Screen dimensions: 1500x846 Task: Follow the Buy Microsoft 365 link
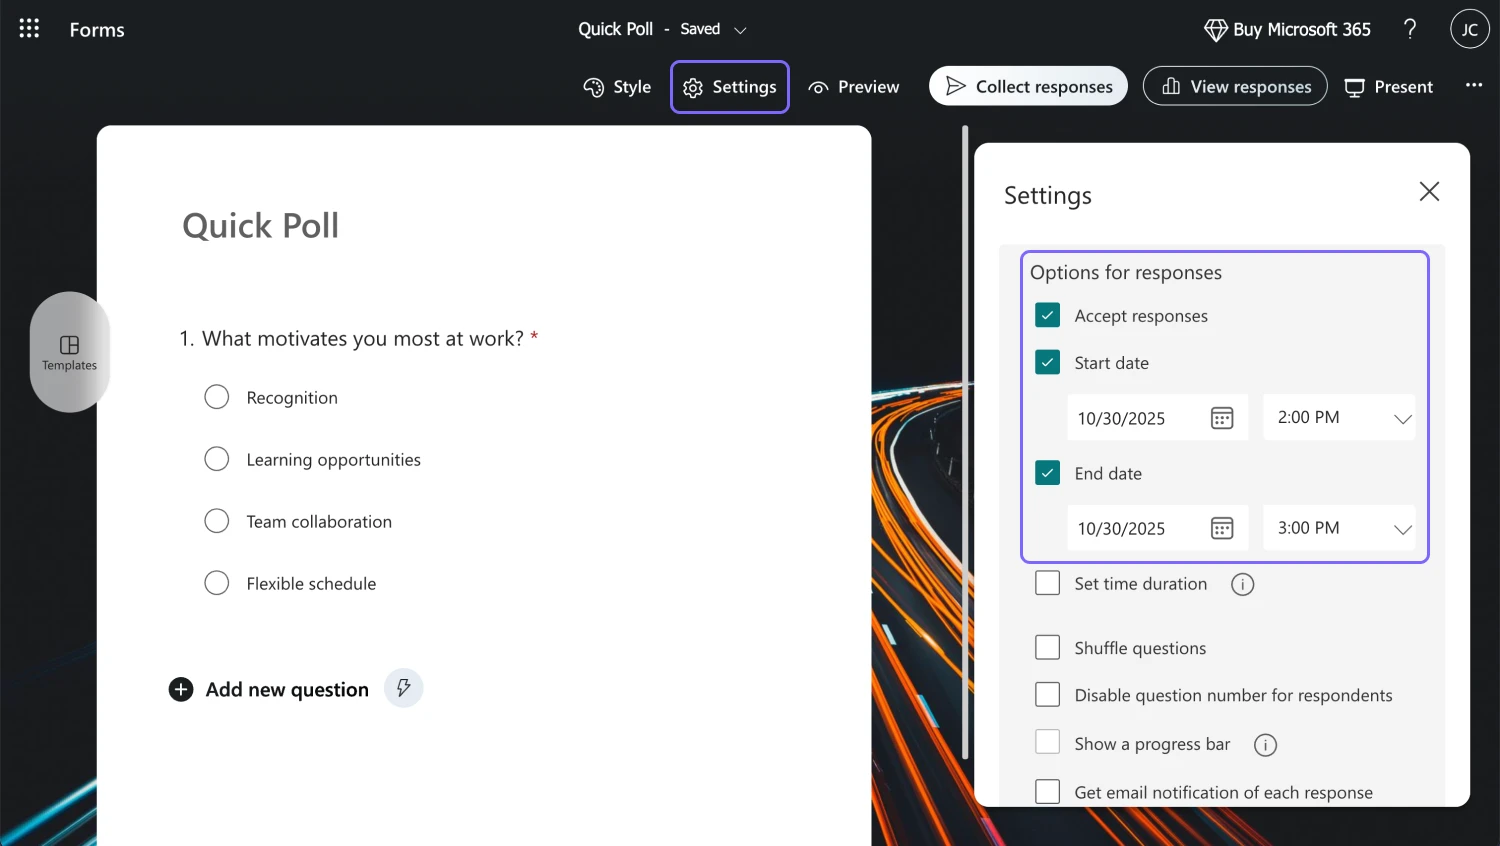[x=1287, y=29]
